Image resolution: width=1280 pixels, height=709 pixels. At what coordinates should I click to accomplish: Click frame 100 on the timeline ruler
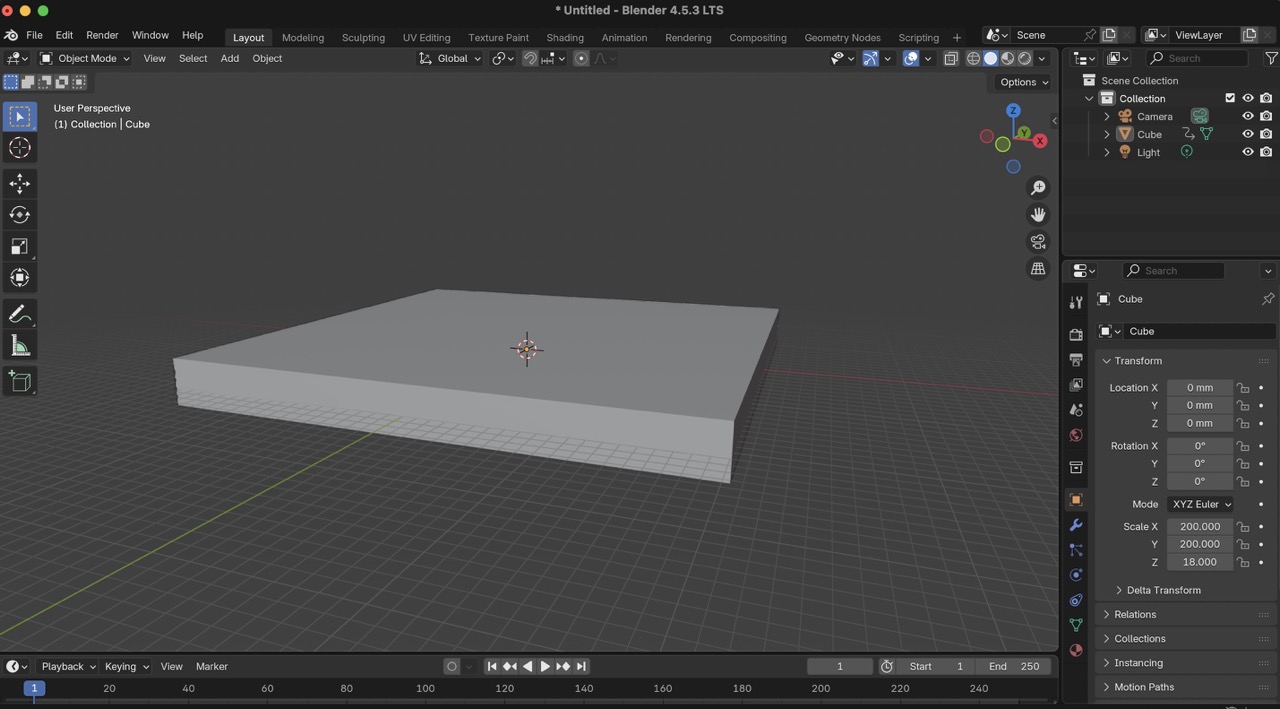click(x=425, y=688)
